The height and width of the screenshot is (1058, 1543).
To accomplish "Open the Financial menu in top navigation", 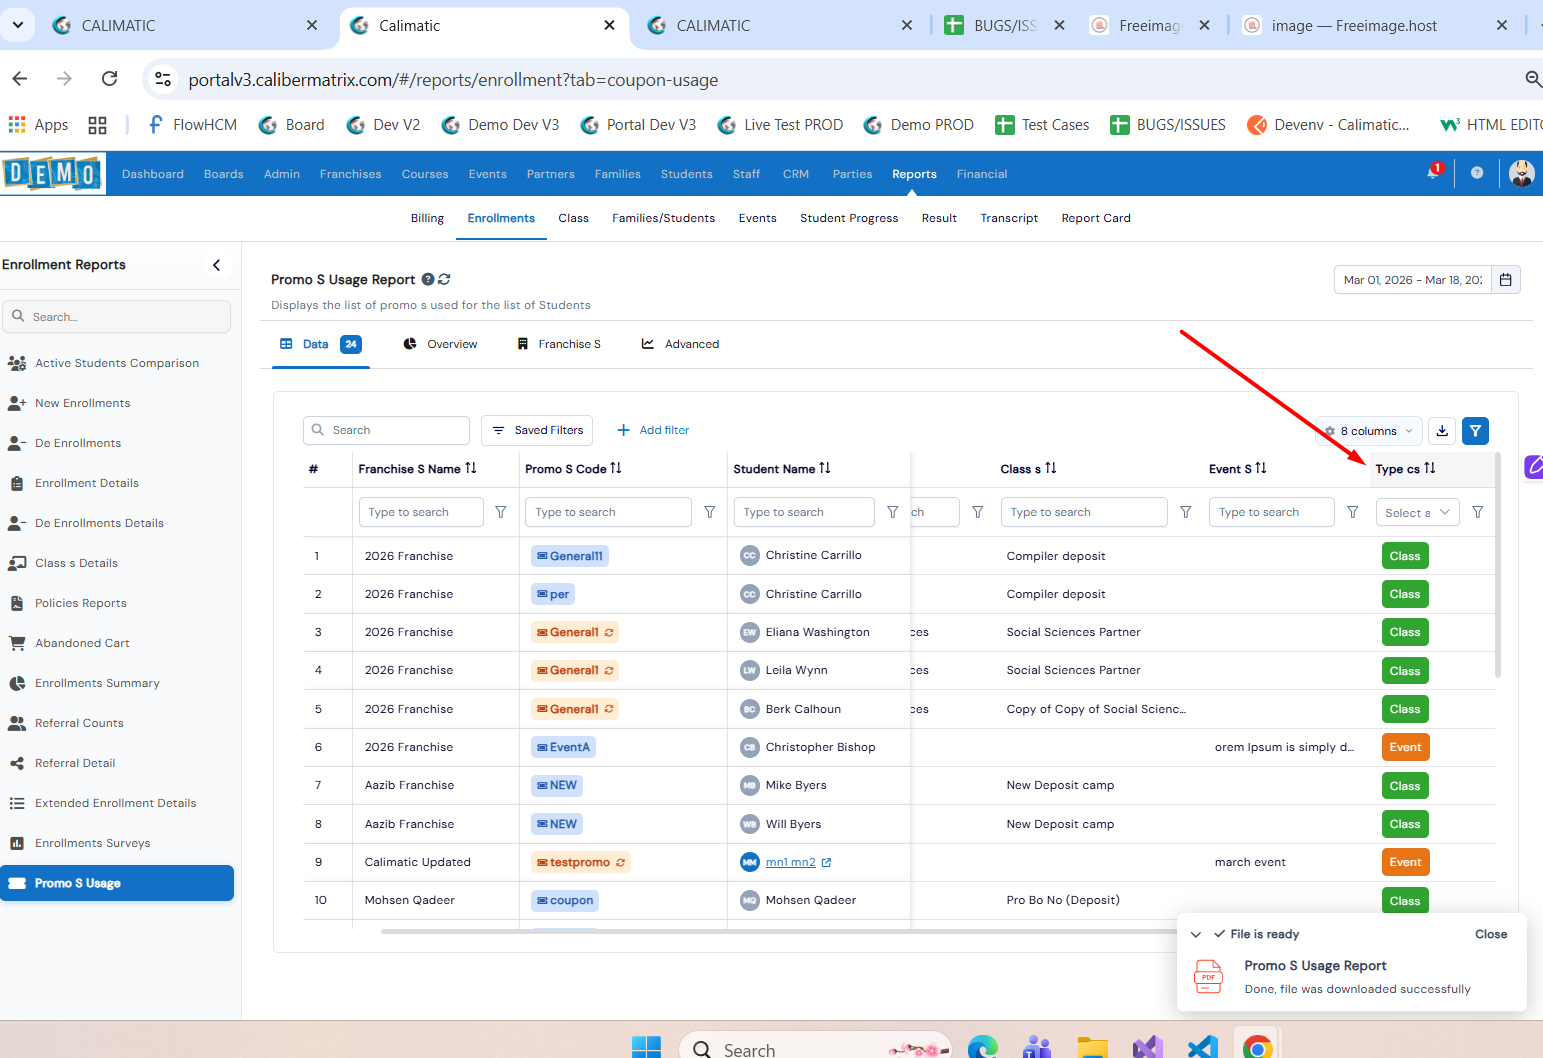I will pyautogui.click(x=981, y=174).
